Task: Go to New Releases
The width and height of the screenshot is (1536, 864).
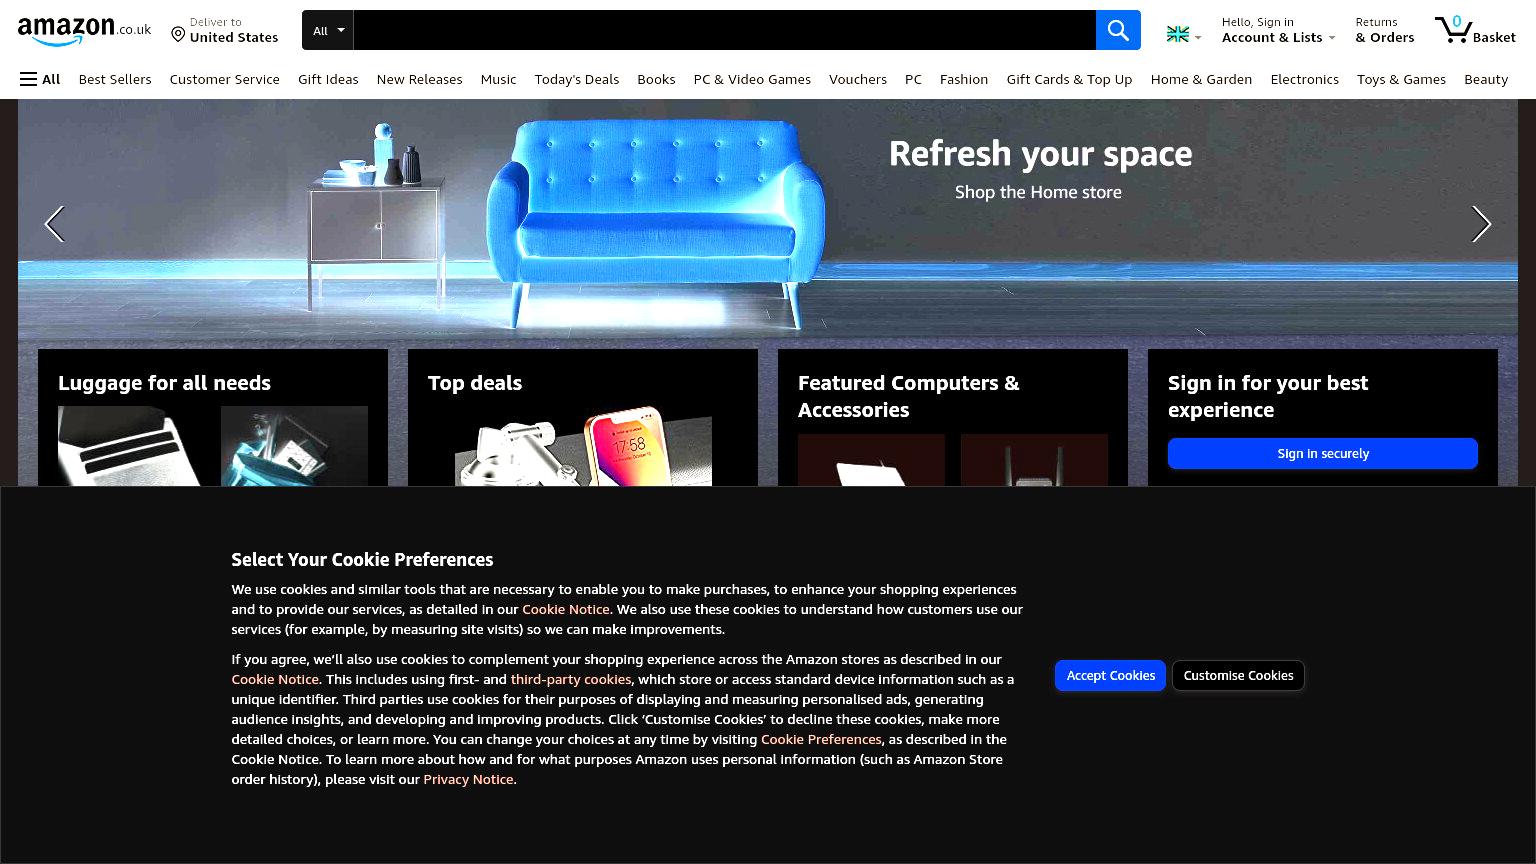Action: 419,79
